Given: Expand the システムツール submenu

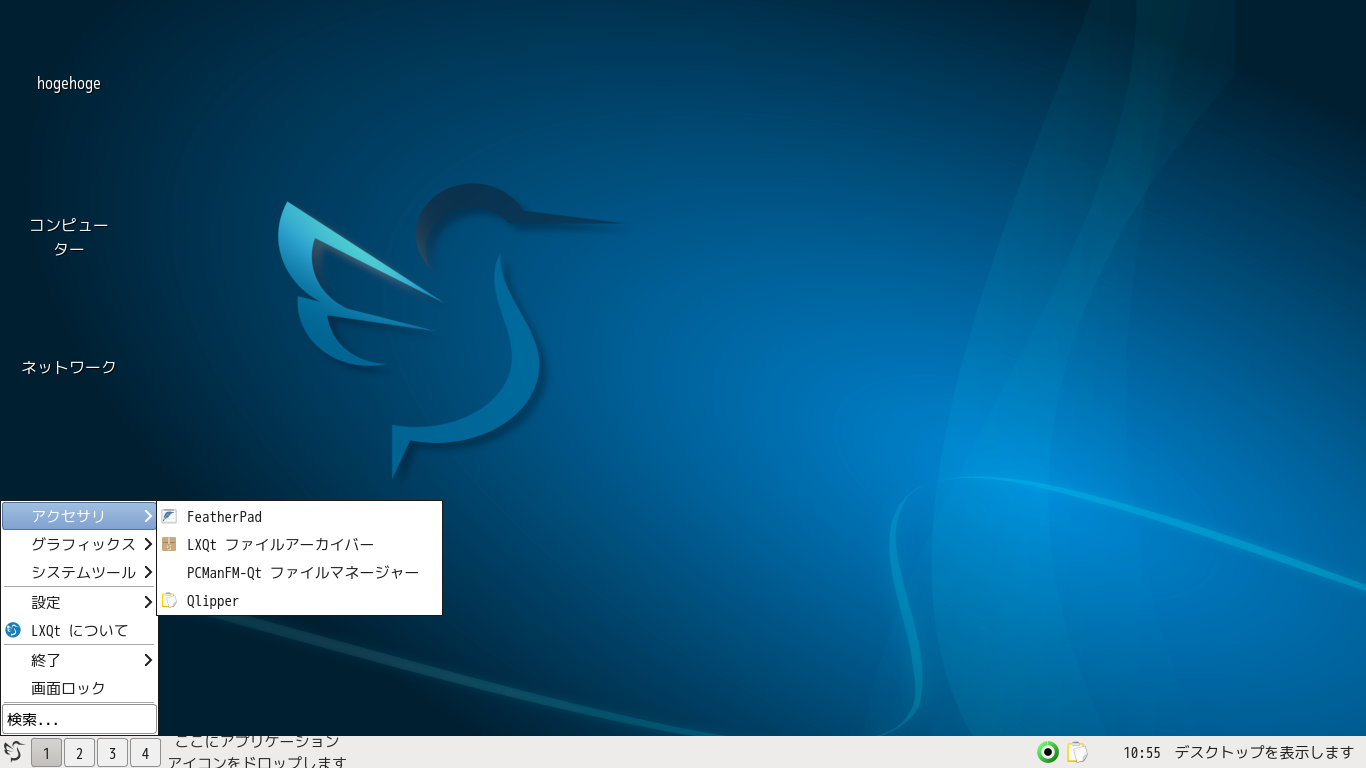Looking at the screenshot, I should click(79, 572).
